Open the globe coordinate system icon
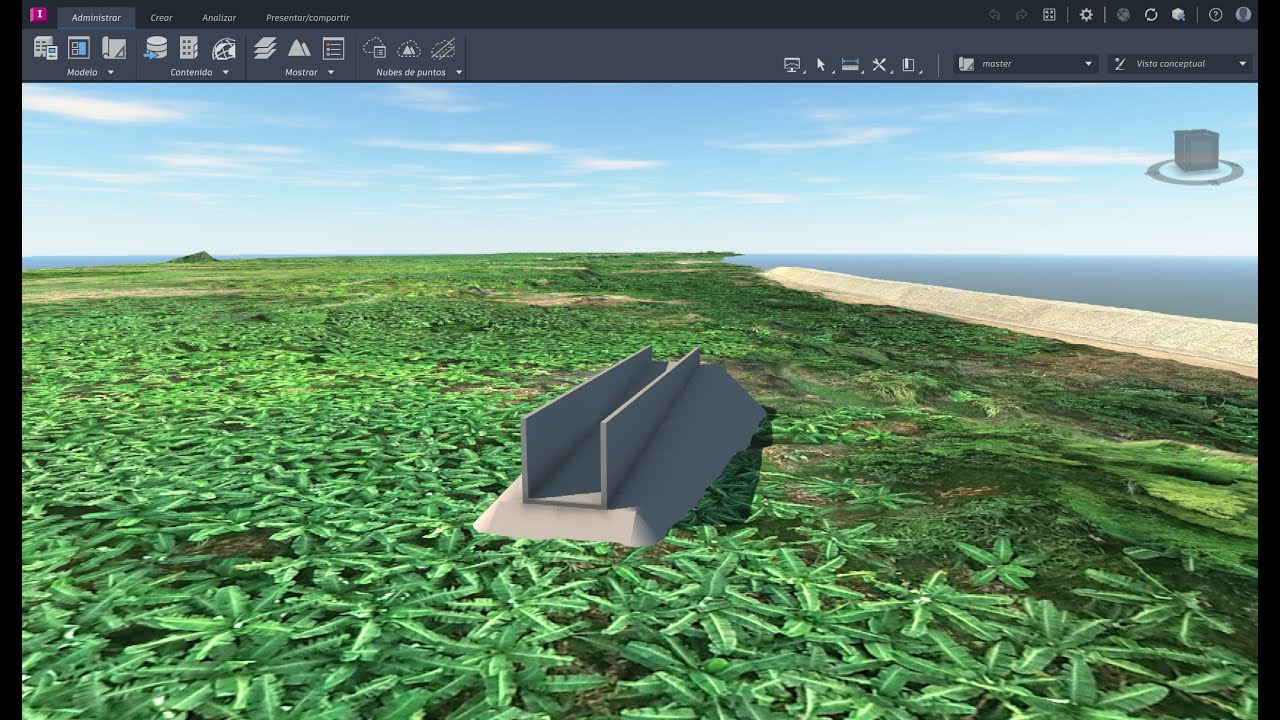This screenshot has width=1280, height=720. [x=224, y=48]
